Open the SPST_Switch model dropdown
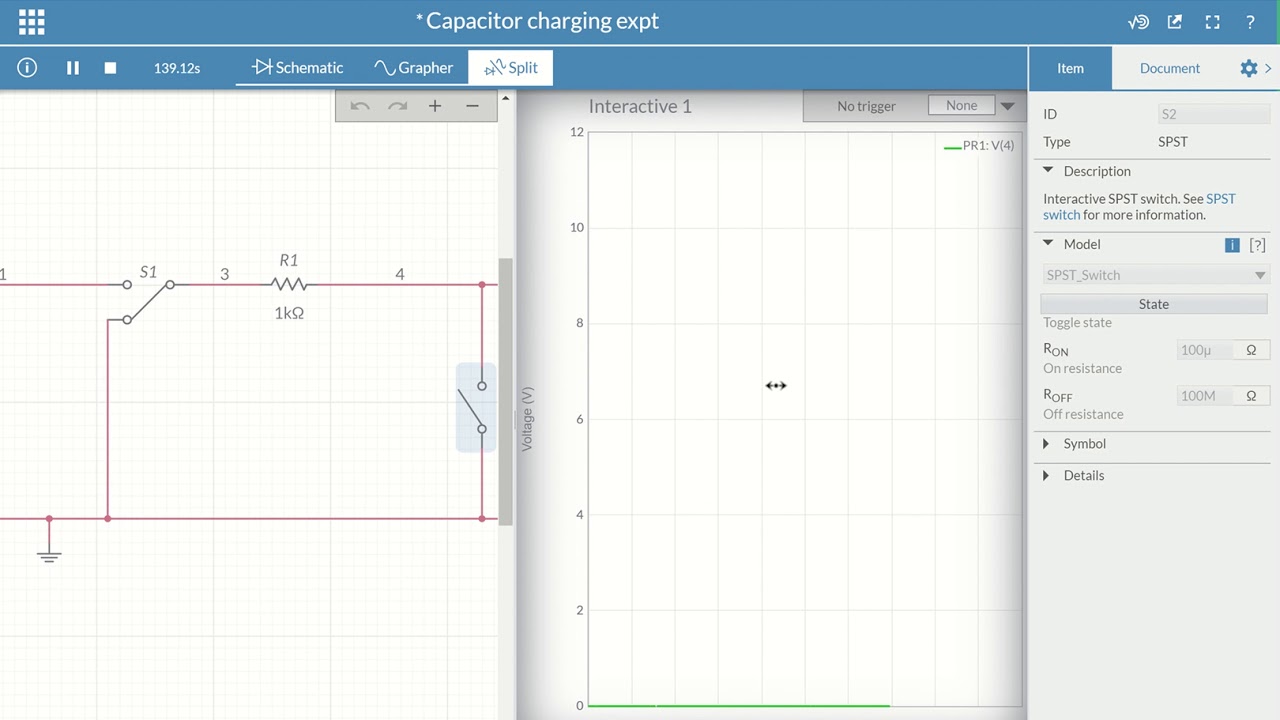 1155,275
